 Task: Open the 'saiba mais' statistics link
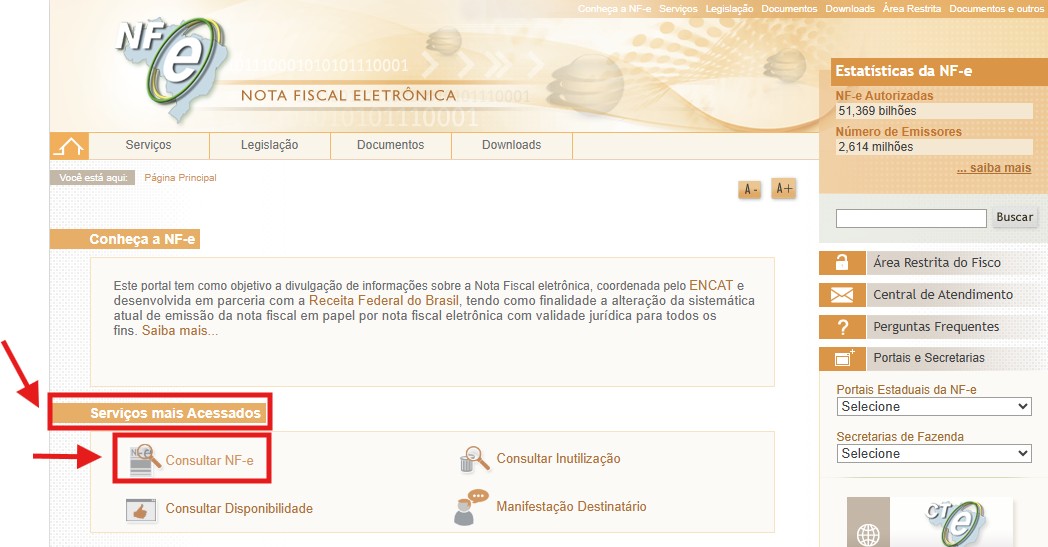(994, 168)
